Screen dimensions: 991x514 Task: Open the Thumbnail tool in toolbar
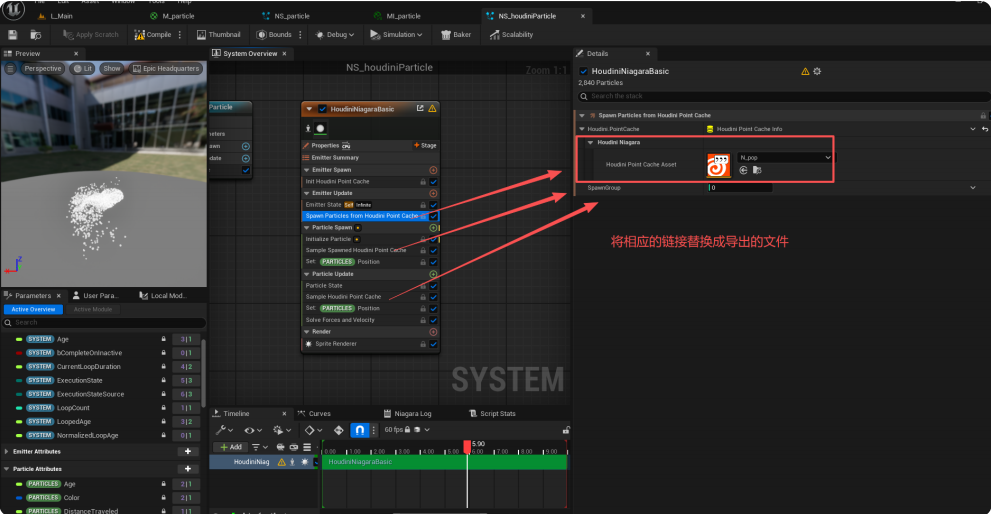click(x=218, y=35)
